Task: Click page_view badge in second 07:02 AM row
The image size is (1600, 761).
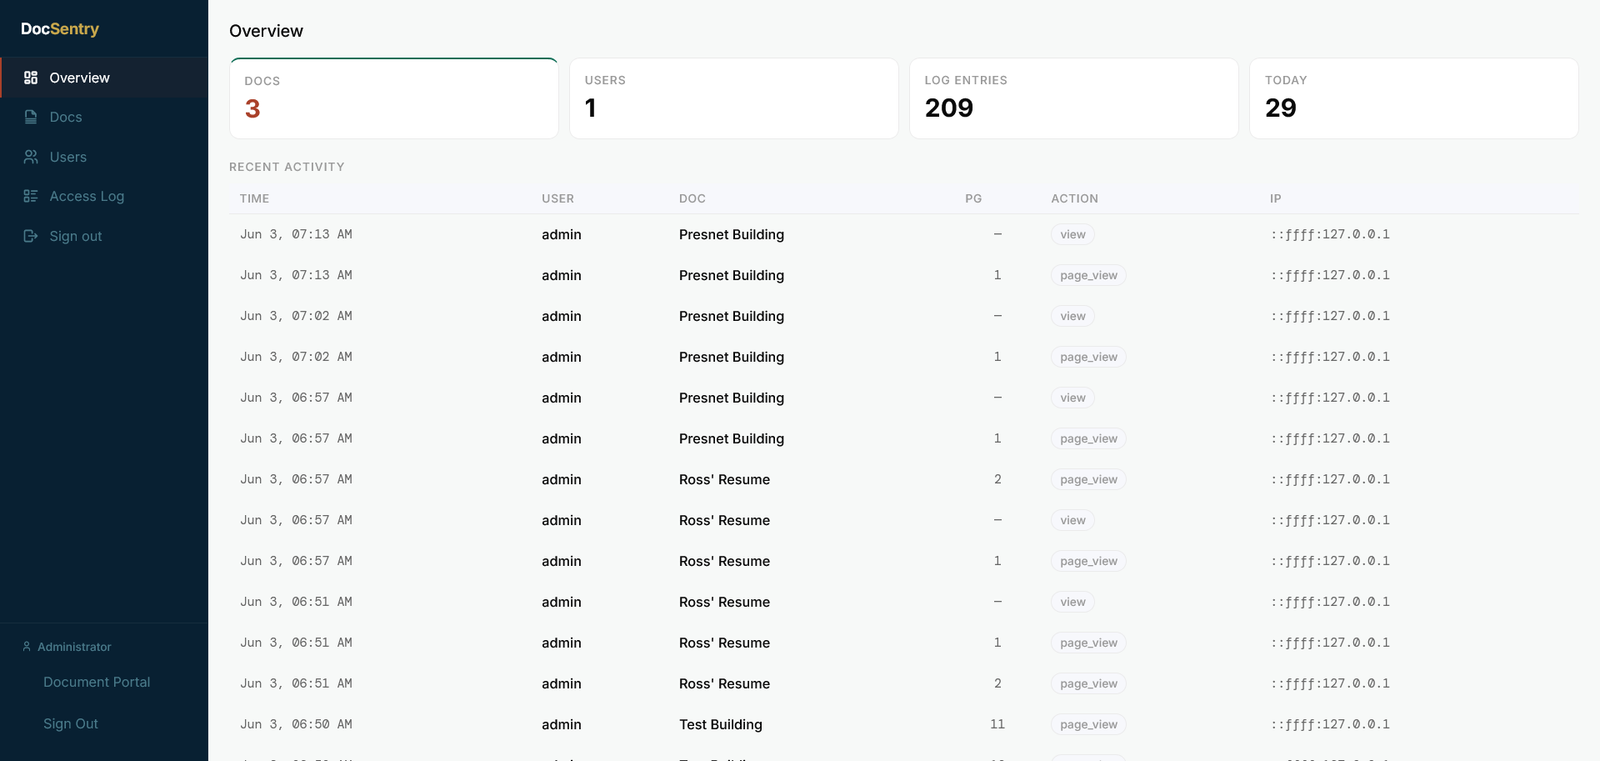Action: pos(1089,357)
